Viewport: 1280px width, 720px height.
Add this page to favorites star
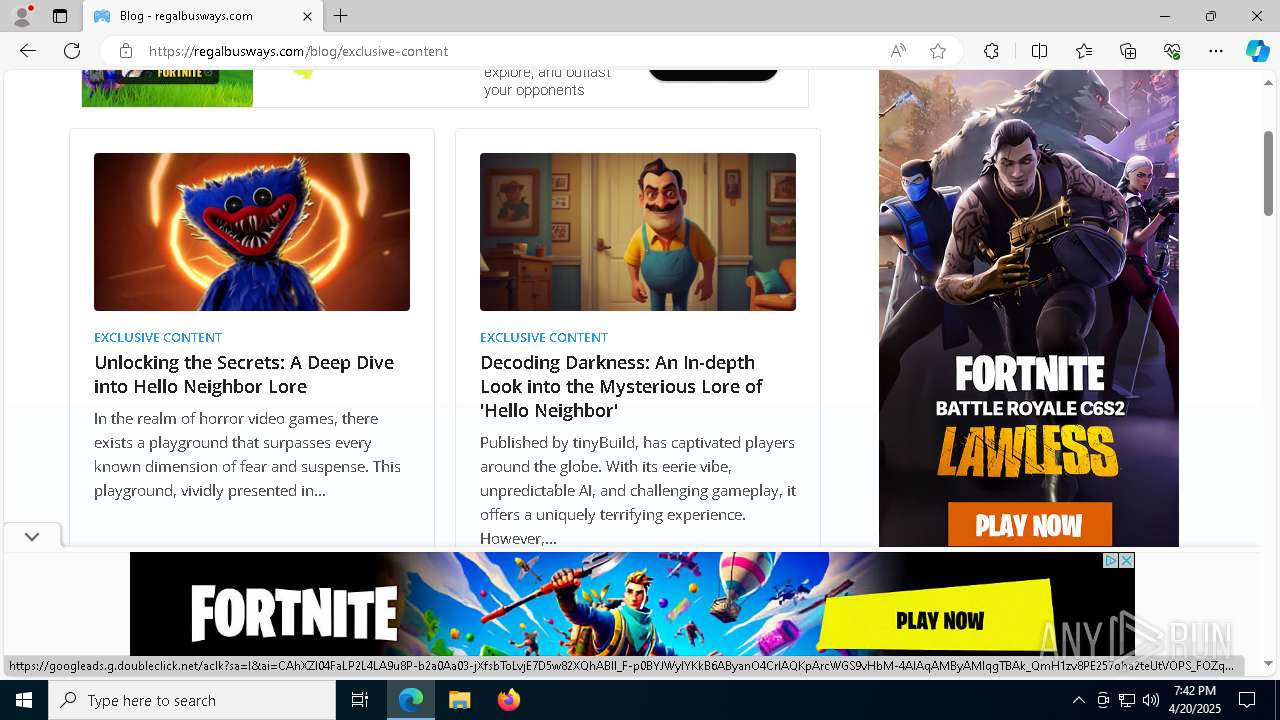tap(938, 51)
